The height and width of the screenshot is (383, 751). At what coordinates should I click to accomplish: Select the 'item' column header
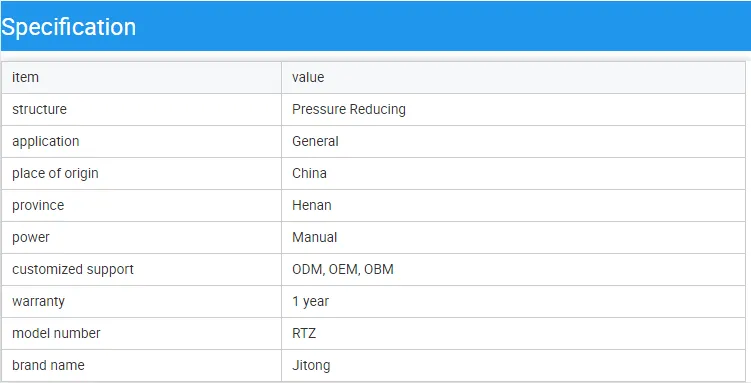(25, 77)
